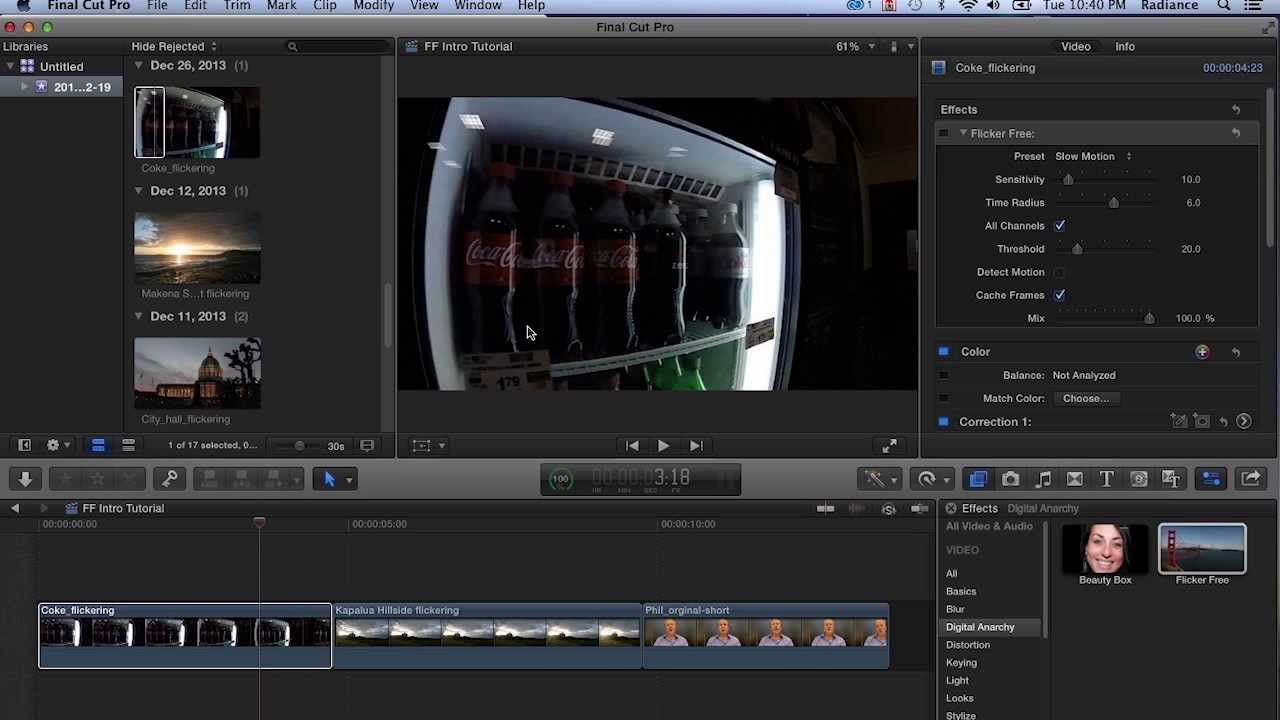1280x720 pixels.
Task: Open the keyword editor key icon
Action: [170, 479]
